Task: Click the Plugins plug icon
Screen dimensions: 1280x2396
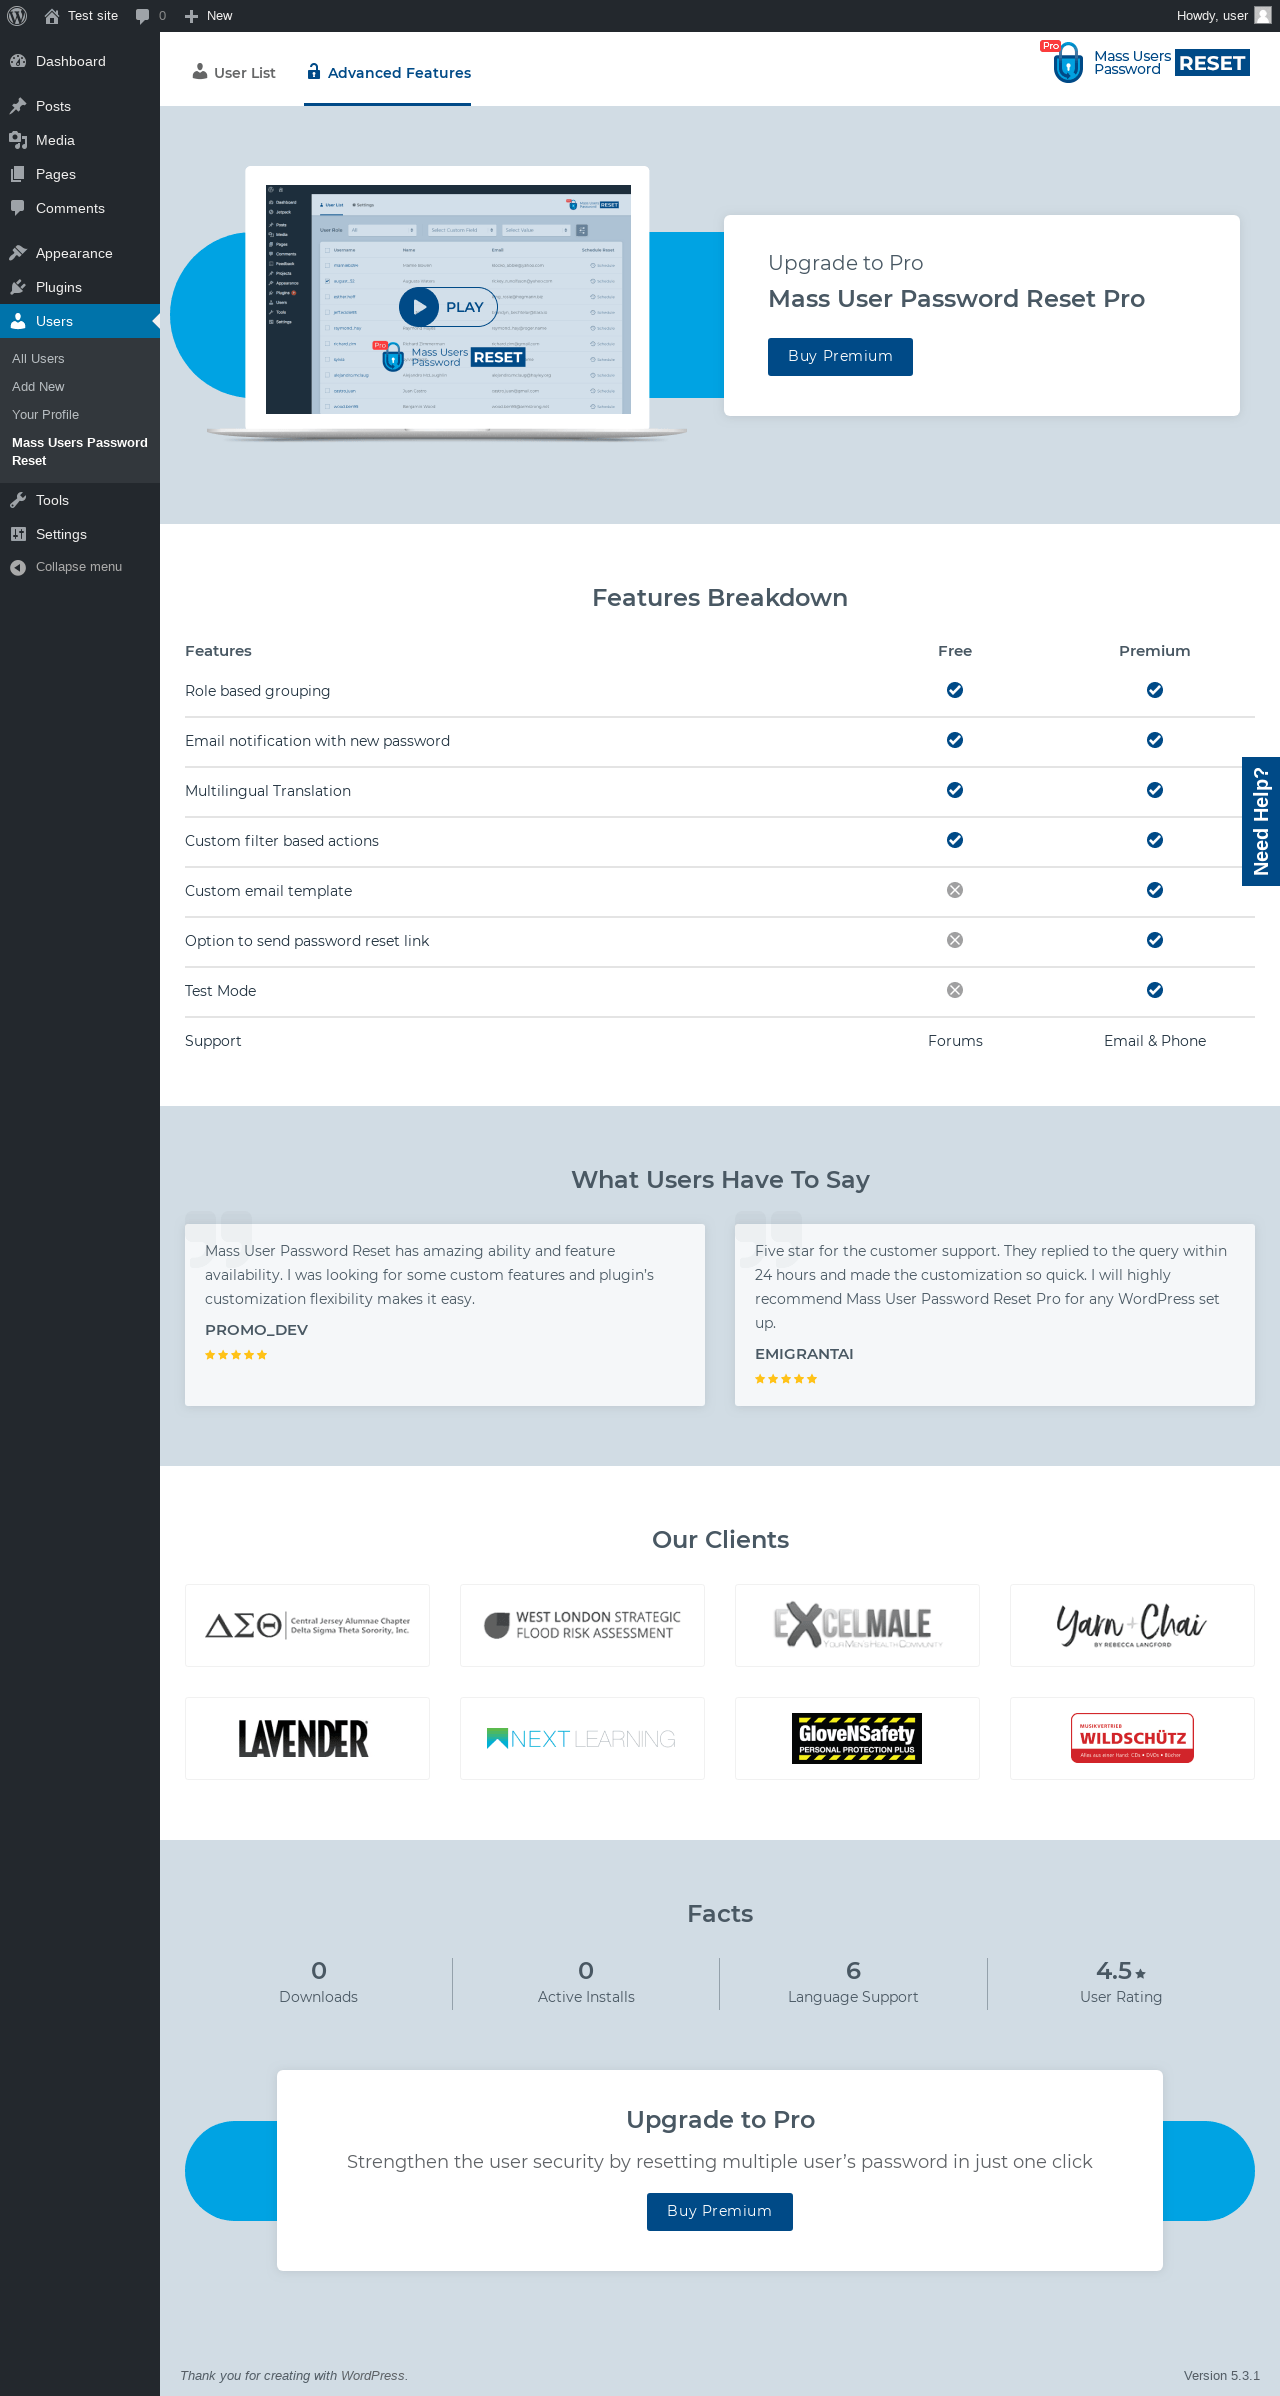Action: pyautogui.click(x=18, y=287)
